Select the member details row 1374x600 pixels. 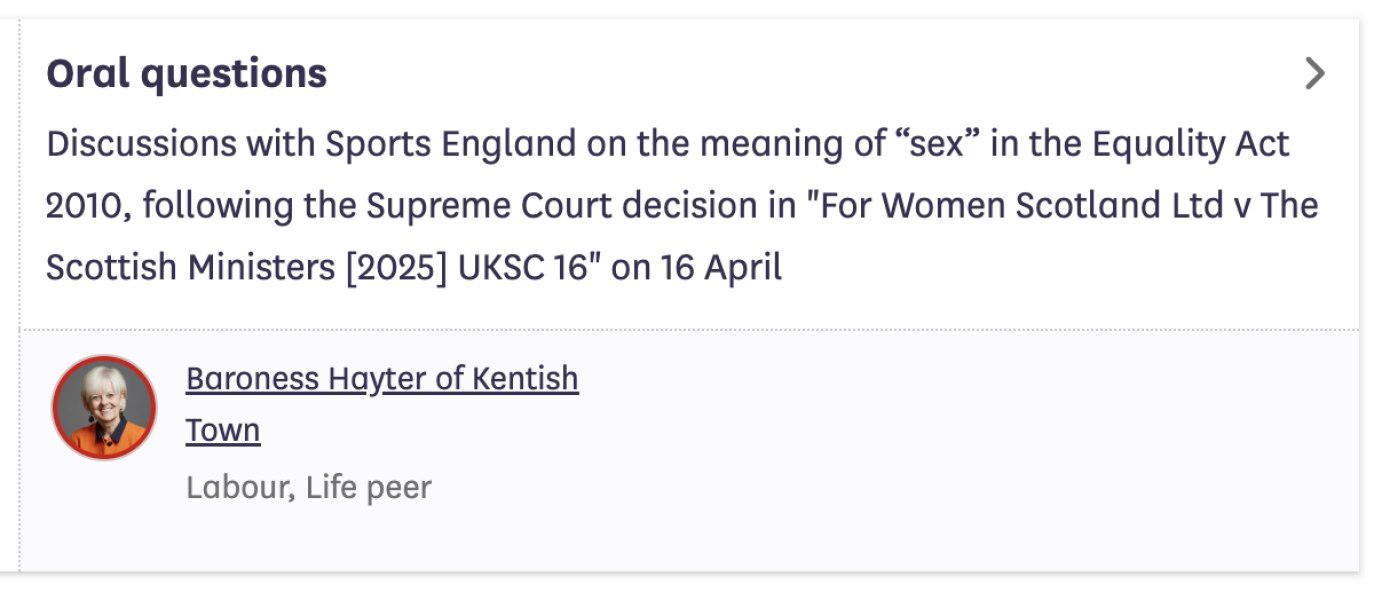pyautogui.click(x=400, y=430)
